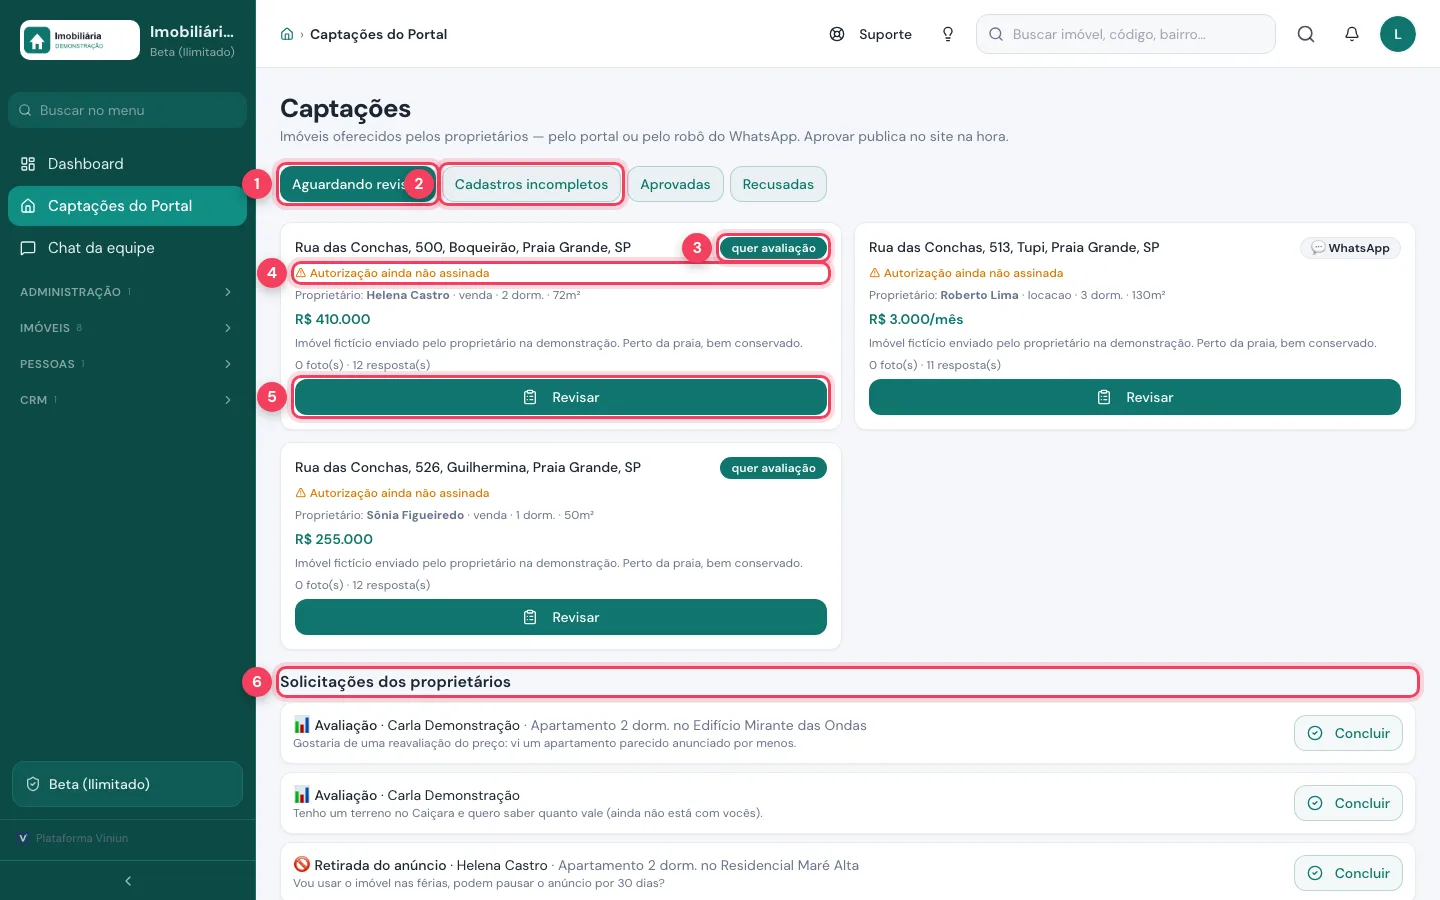Click Solicitações dos proprietários heading
The image size is (1440, 900).
pos(395,682)
